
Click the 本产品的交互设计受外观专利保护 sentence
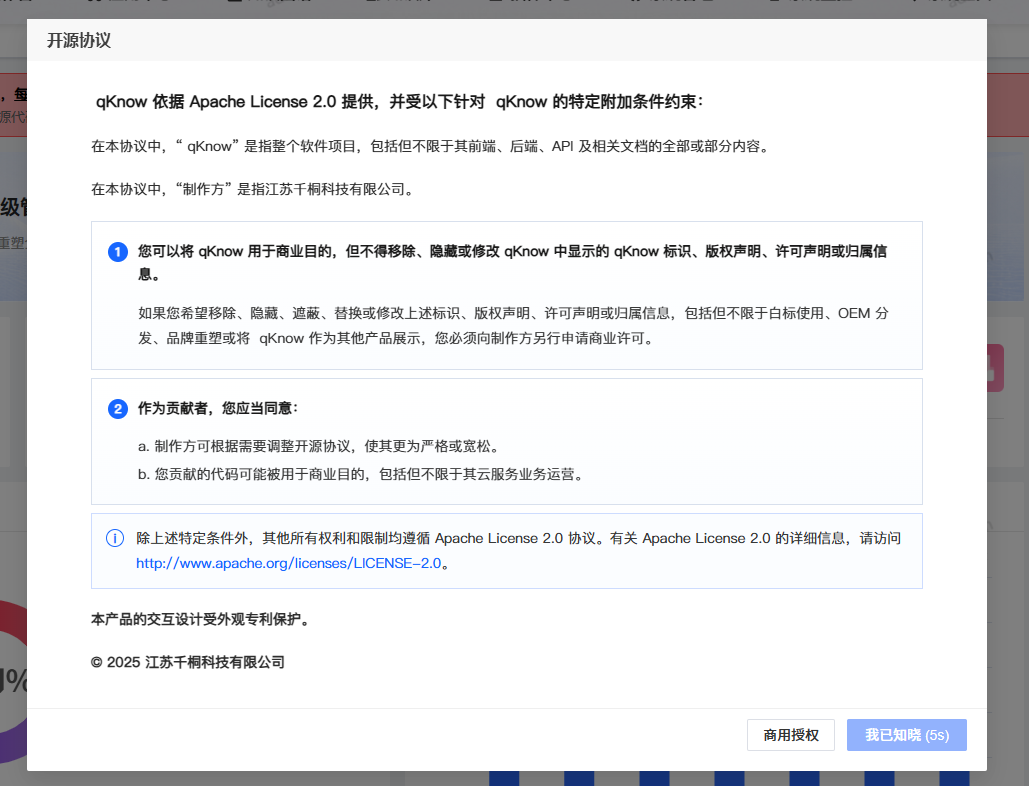200,619
